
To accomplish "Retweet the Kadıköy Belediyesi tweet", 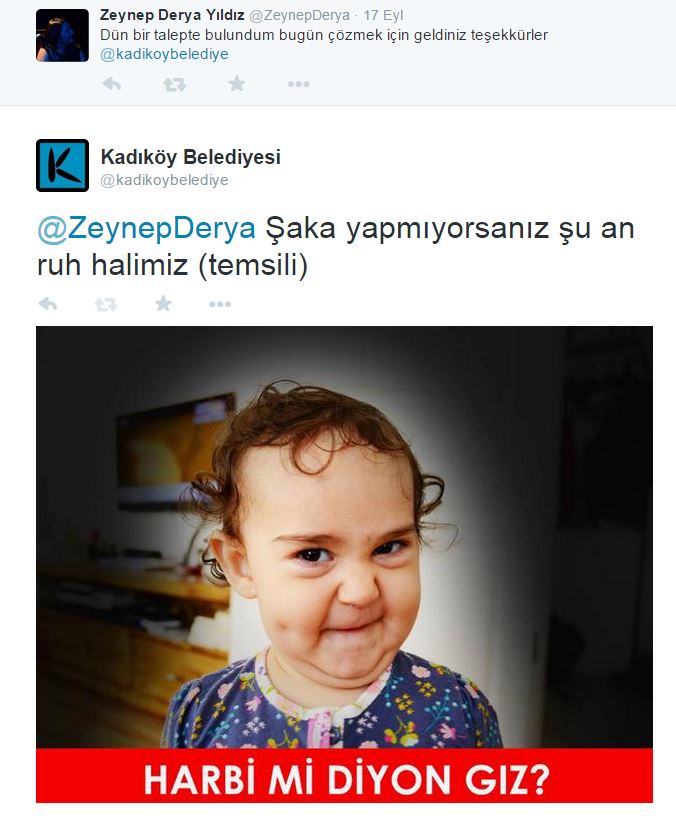I will 106,304.
